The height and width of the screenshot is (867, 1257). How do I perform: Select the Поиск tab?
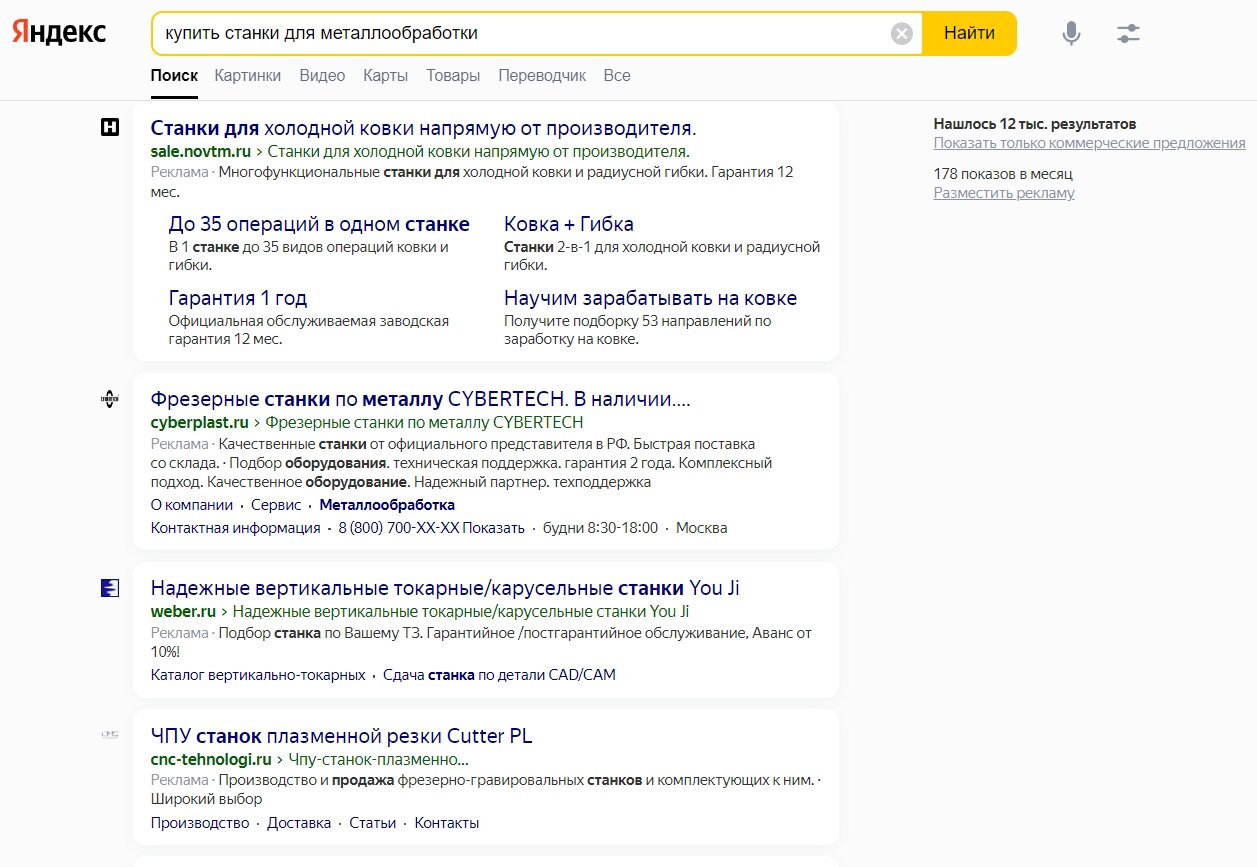click(x=174, y=76)
